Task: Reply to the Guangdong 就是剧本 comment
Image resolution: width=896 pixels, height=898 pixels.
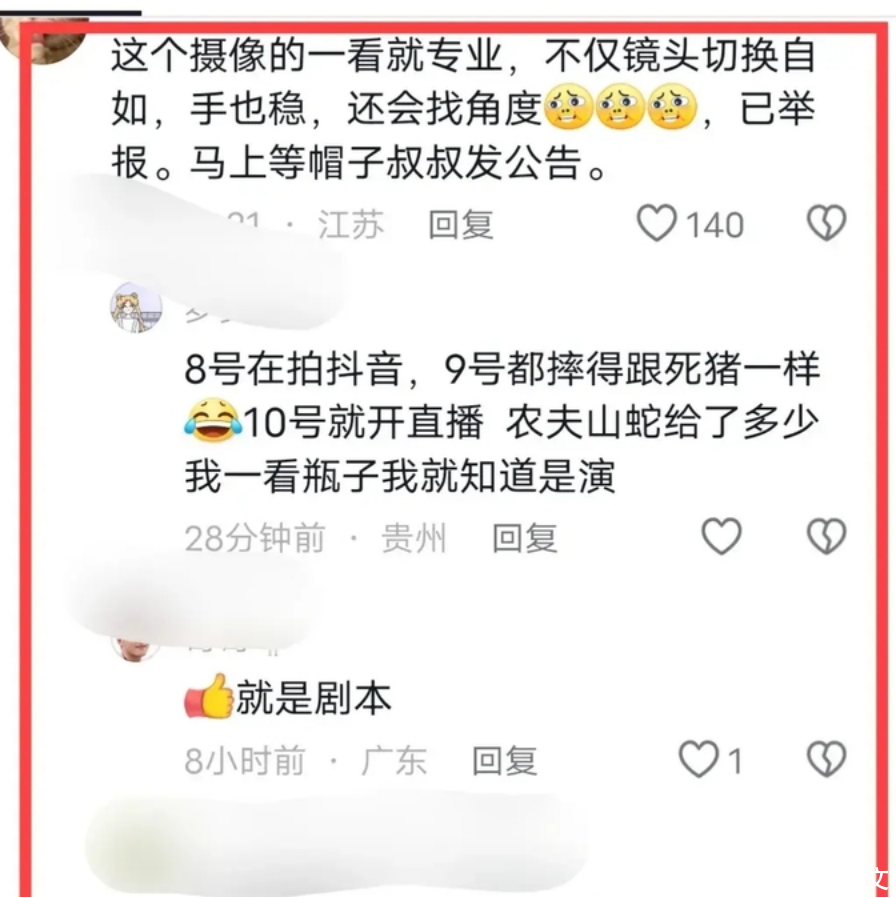Action: tap(504, 761)
